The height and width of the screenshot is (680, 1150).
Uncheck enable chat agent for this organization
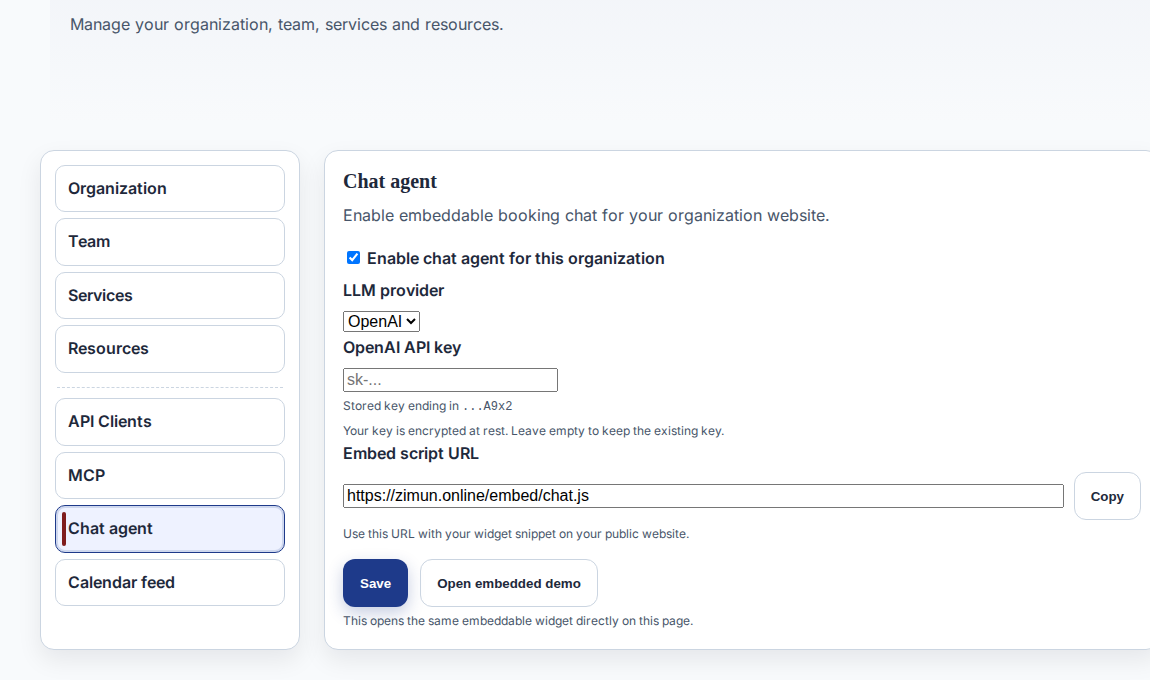[x=353, y=257]
